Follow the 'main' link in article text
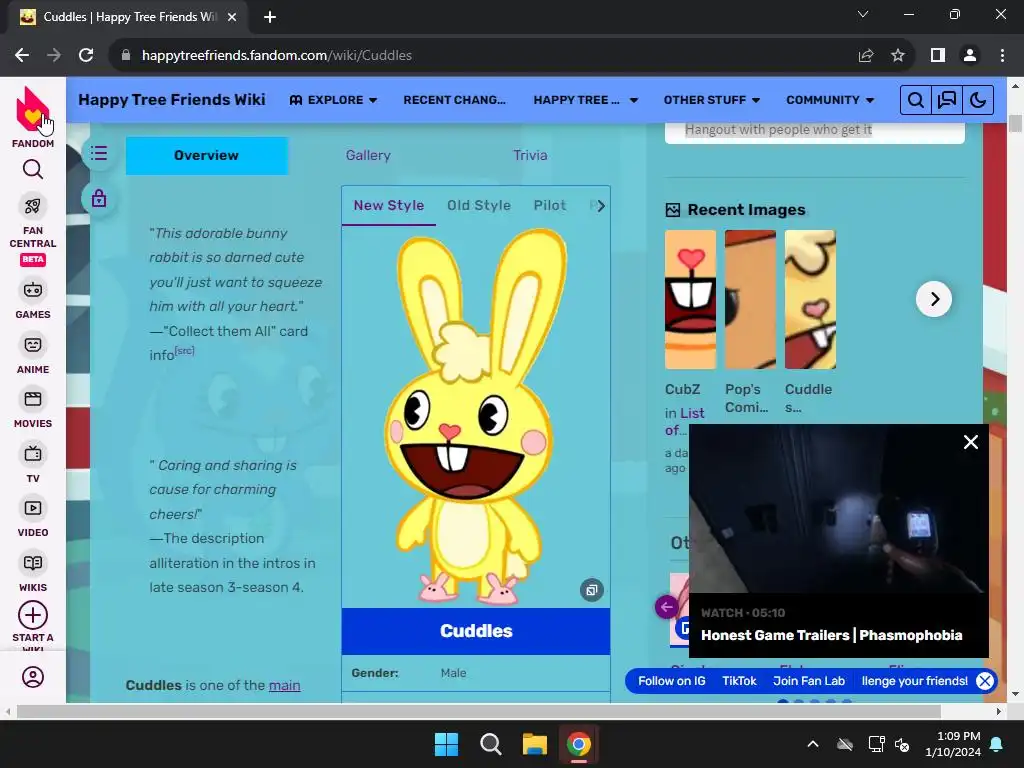The image size is (1024, 768). coord(285,685)
